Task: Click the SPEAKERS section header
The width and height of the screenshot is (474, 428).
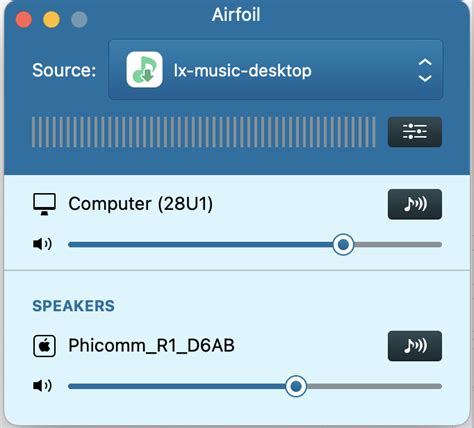Action: pos(73,306)
